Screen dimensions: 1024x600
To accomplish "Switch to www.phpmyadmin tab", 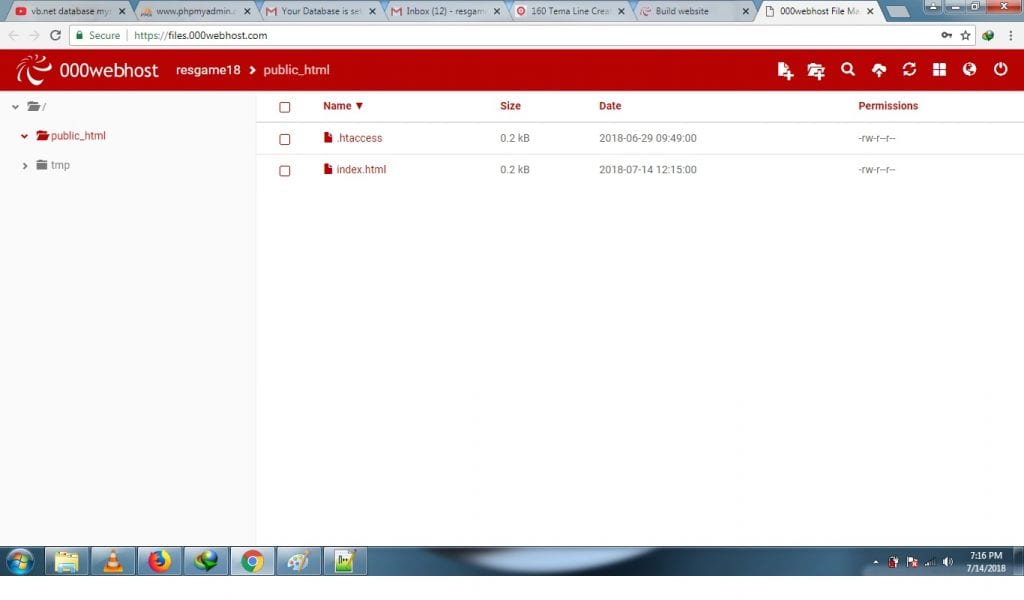I will [x=195, y=11].
